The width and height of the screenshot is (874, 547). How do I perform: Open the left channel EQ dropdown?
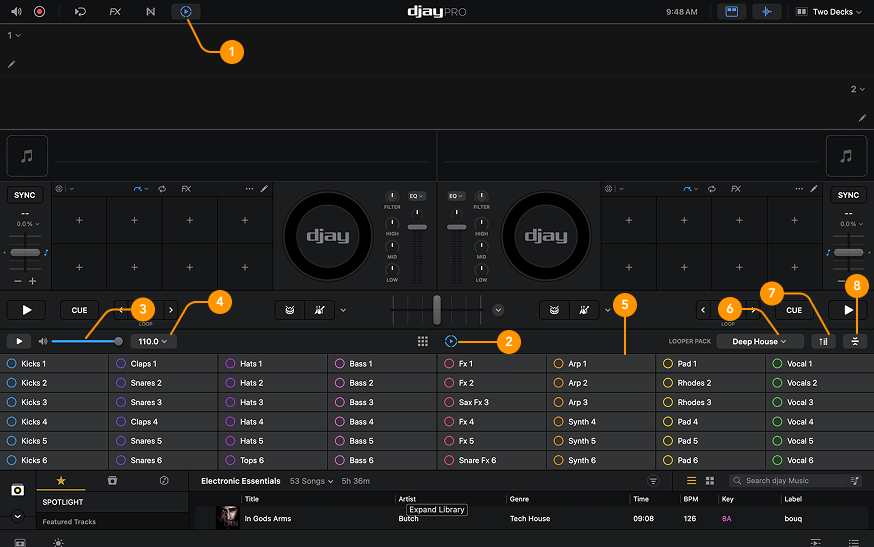point(416,196)
